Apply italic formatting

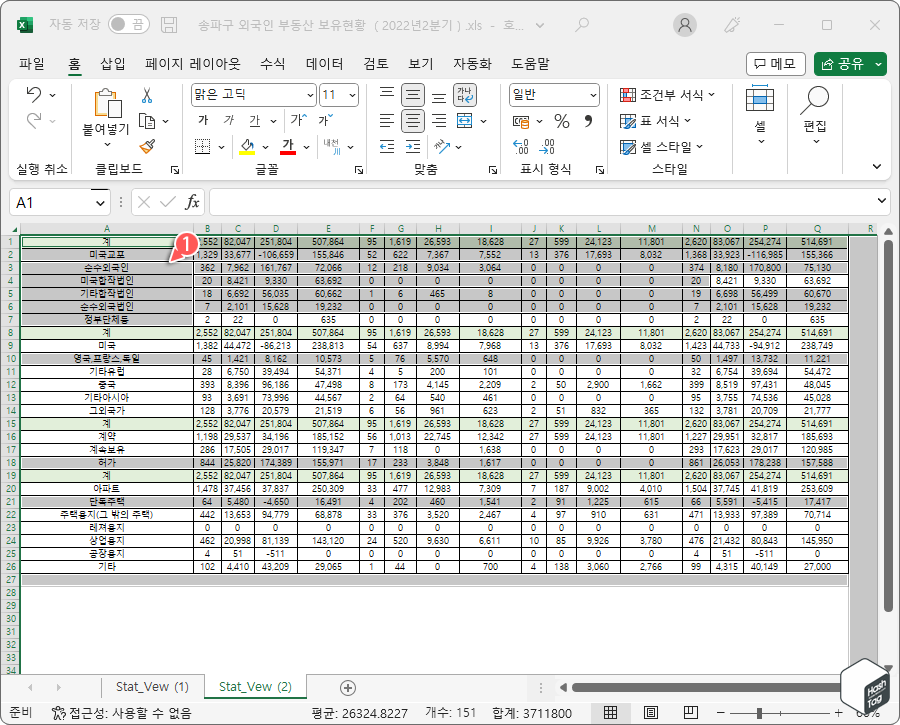point(228,120)
